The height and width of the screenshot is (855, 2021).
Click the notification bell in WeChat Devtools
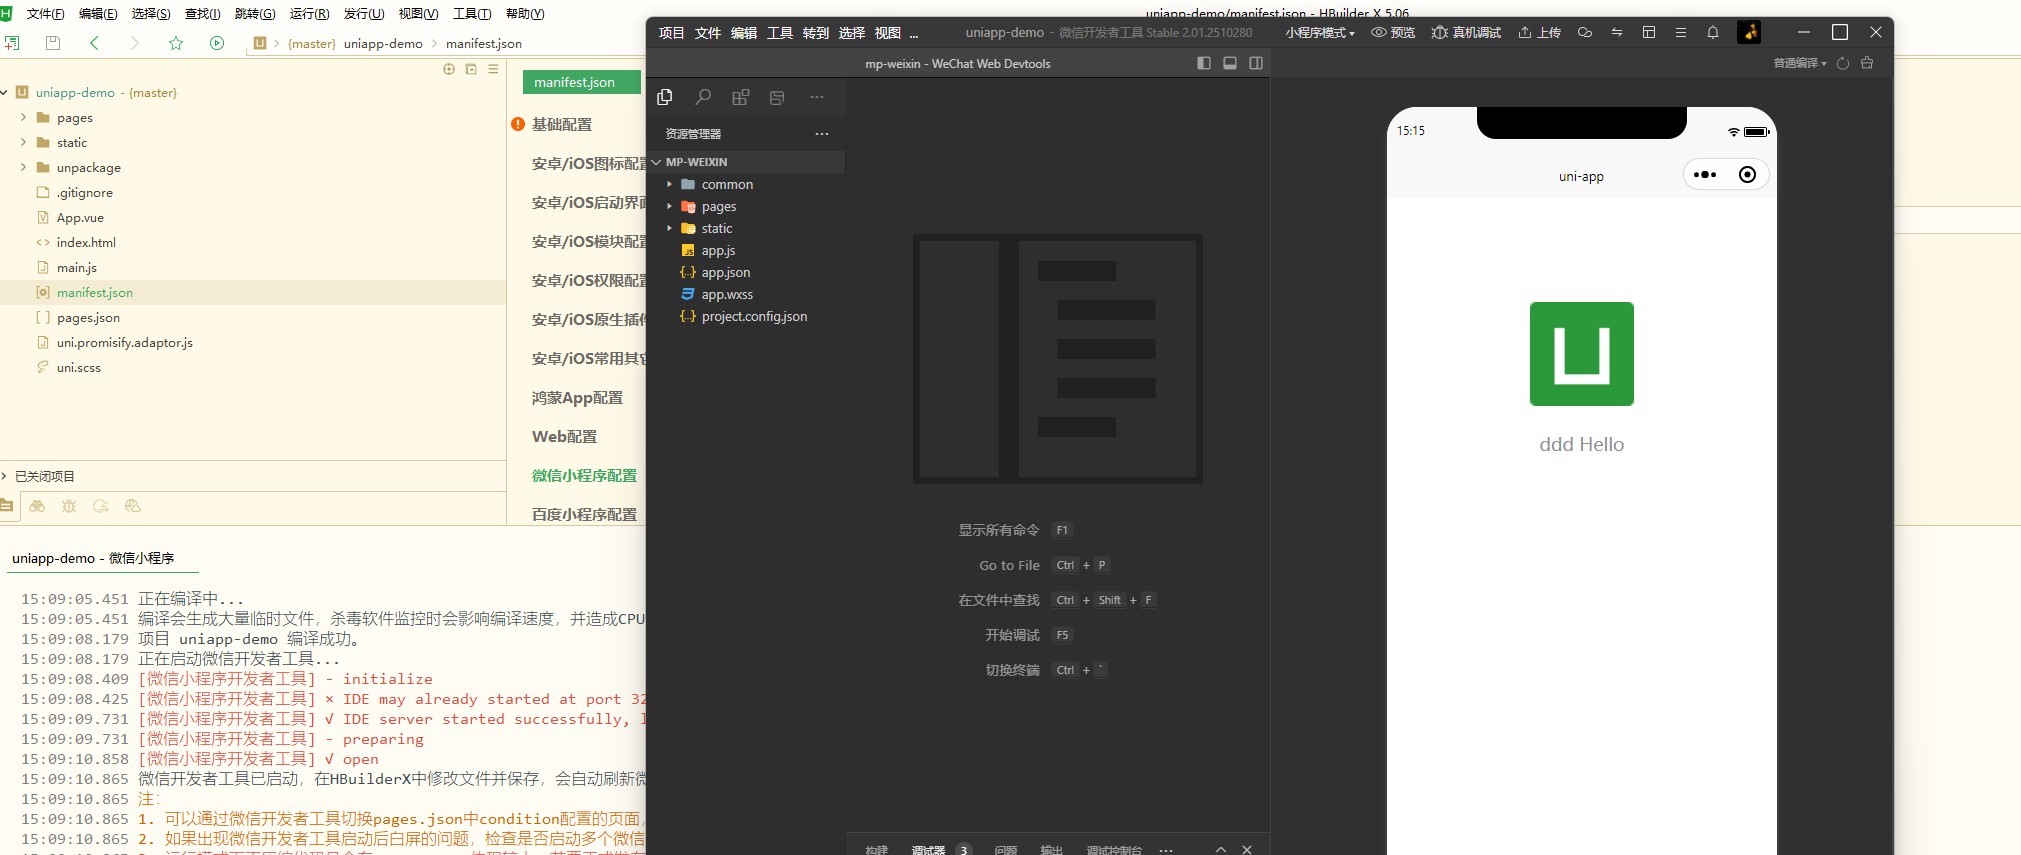(x=1713, y=32)
